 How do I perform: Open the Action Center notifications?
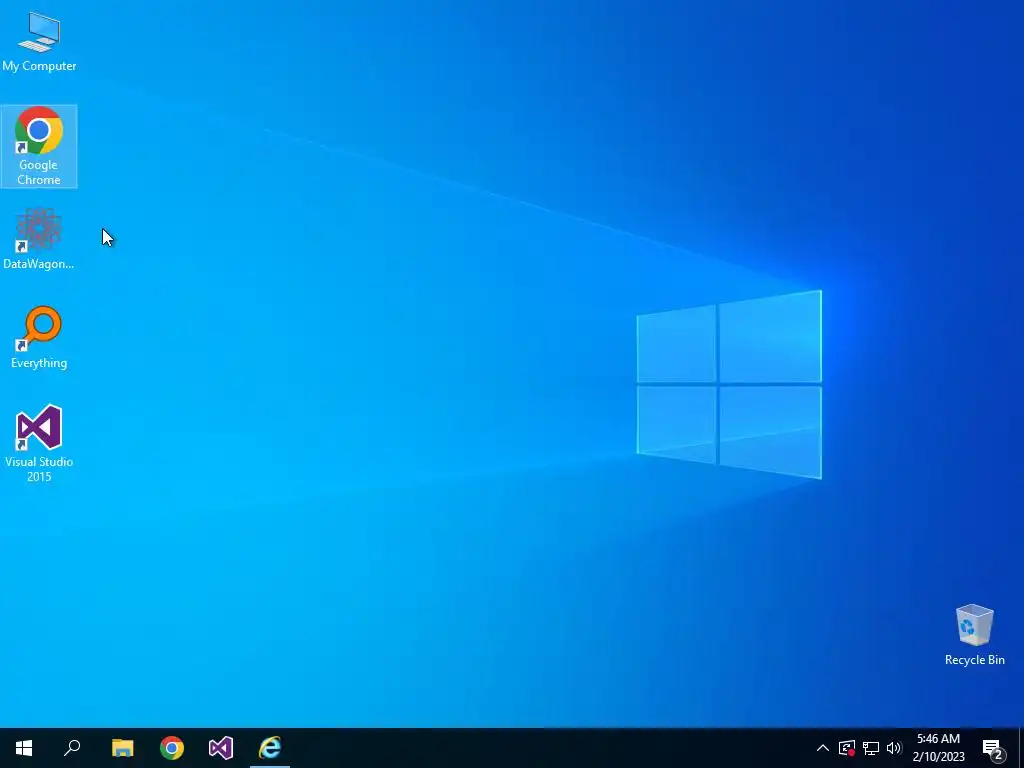(x=993, y=748)
